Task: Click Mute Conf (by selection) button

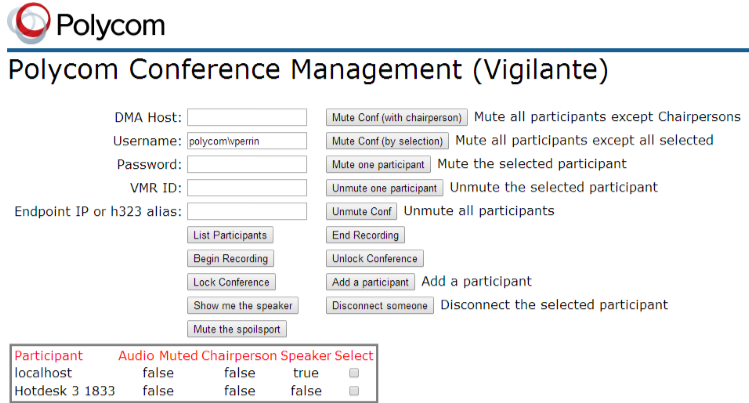Action: point(387,141)
